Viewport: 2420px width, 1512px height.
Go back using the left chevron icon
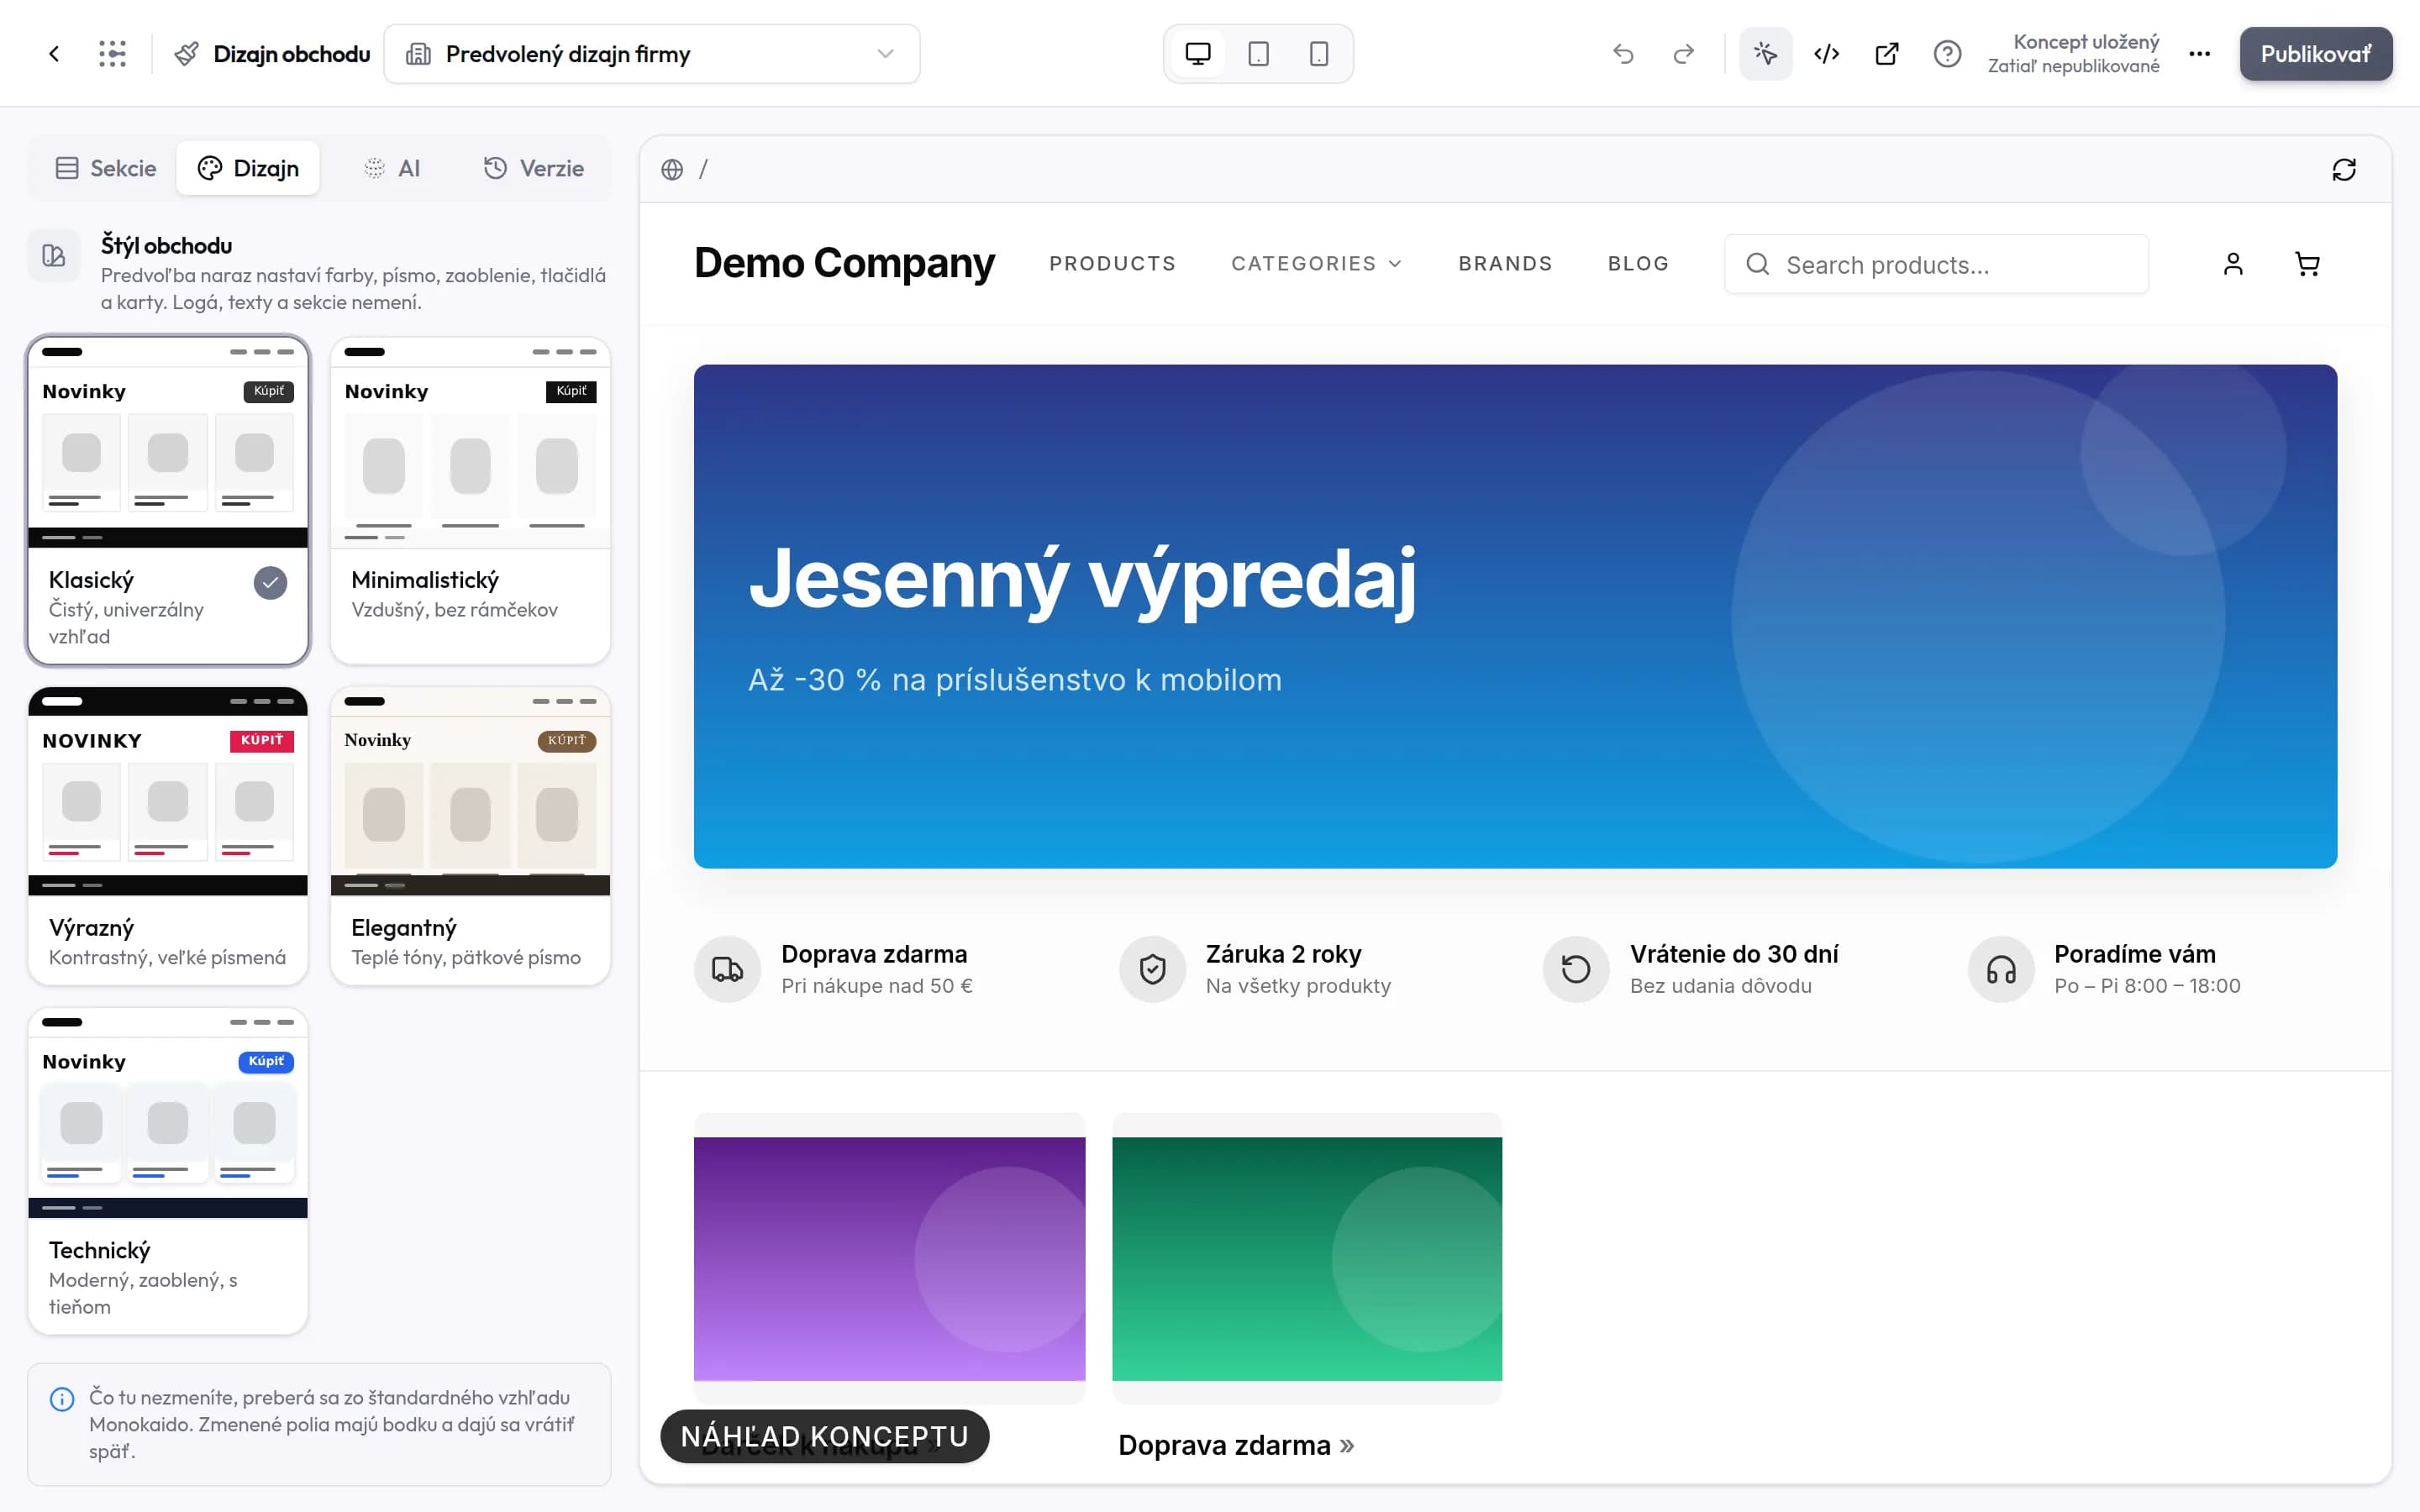click(x=54, y=54)
